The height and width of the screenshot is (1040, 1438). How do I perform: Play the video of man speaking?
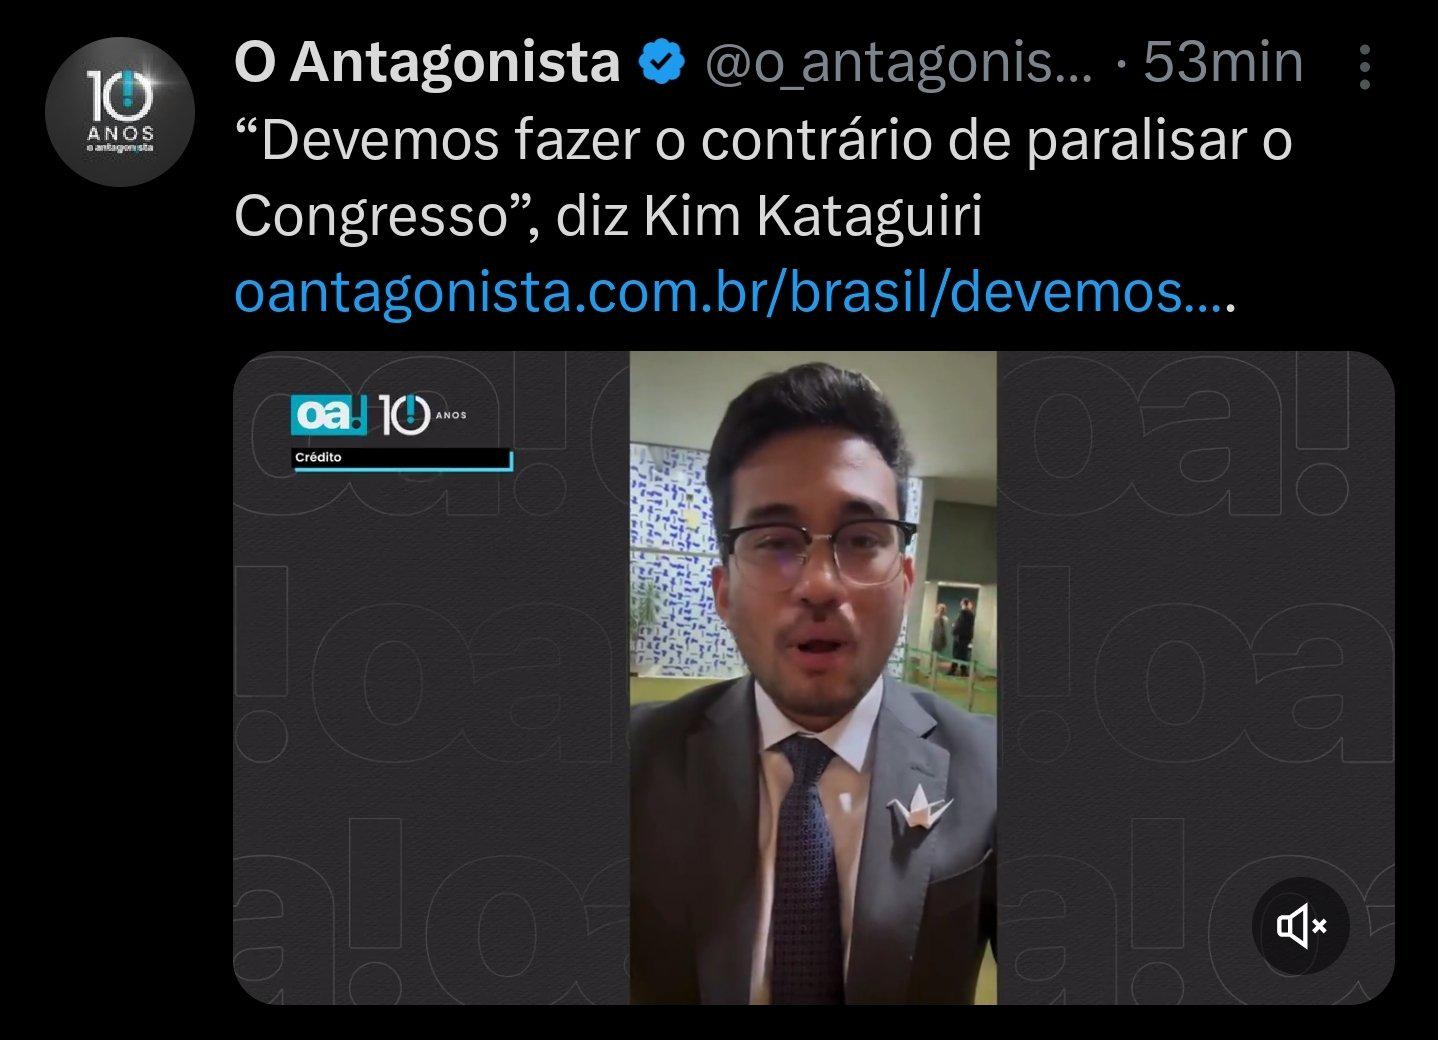point(812,677)
